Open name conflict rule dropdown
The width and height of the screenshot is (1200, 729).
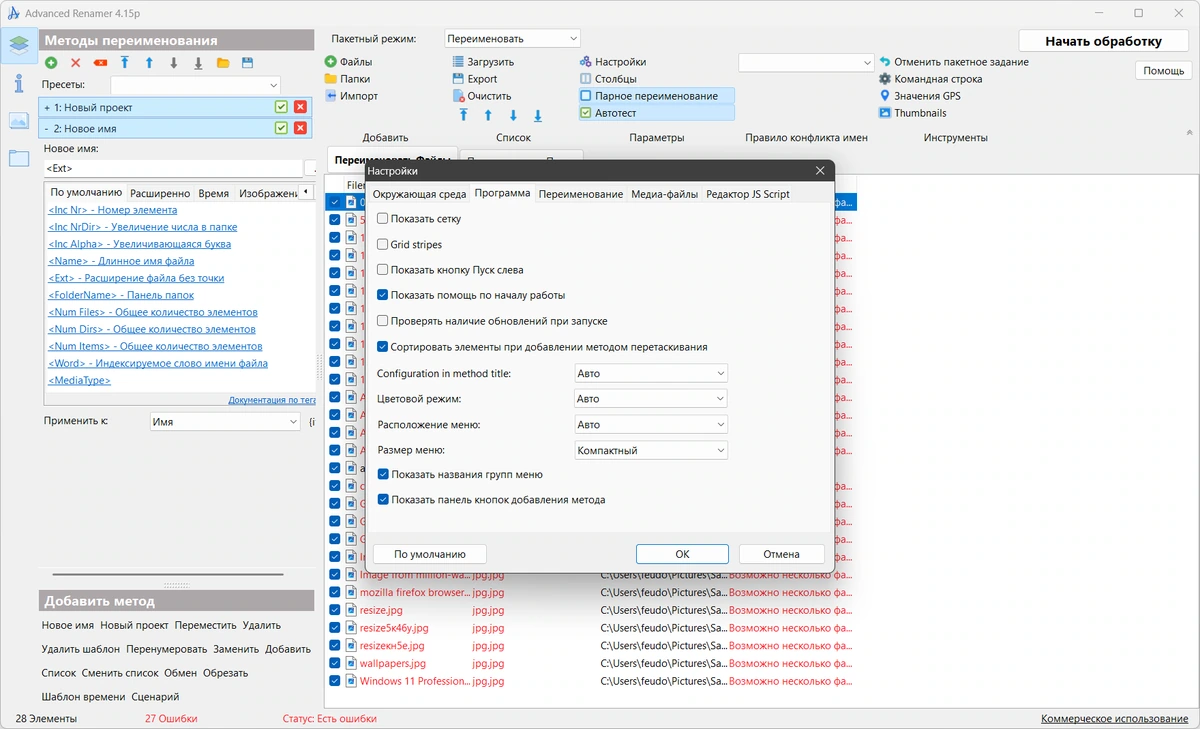click(x=806, y=62)
